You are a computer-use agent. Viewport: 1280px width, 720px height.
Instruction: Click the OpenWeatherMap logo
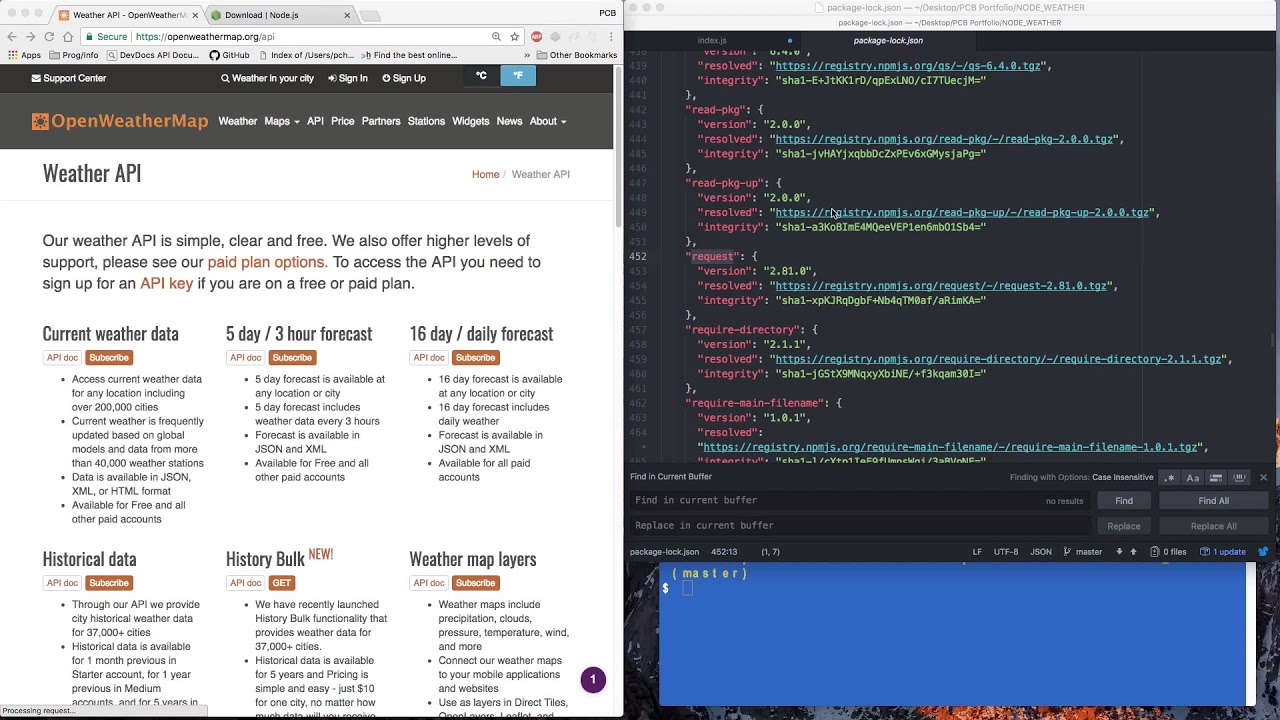pyautogui.click(x=120, y=121)
